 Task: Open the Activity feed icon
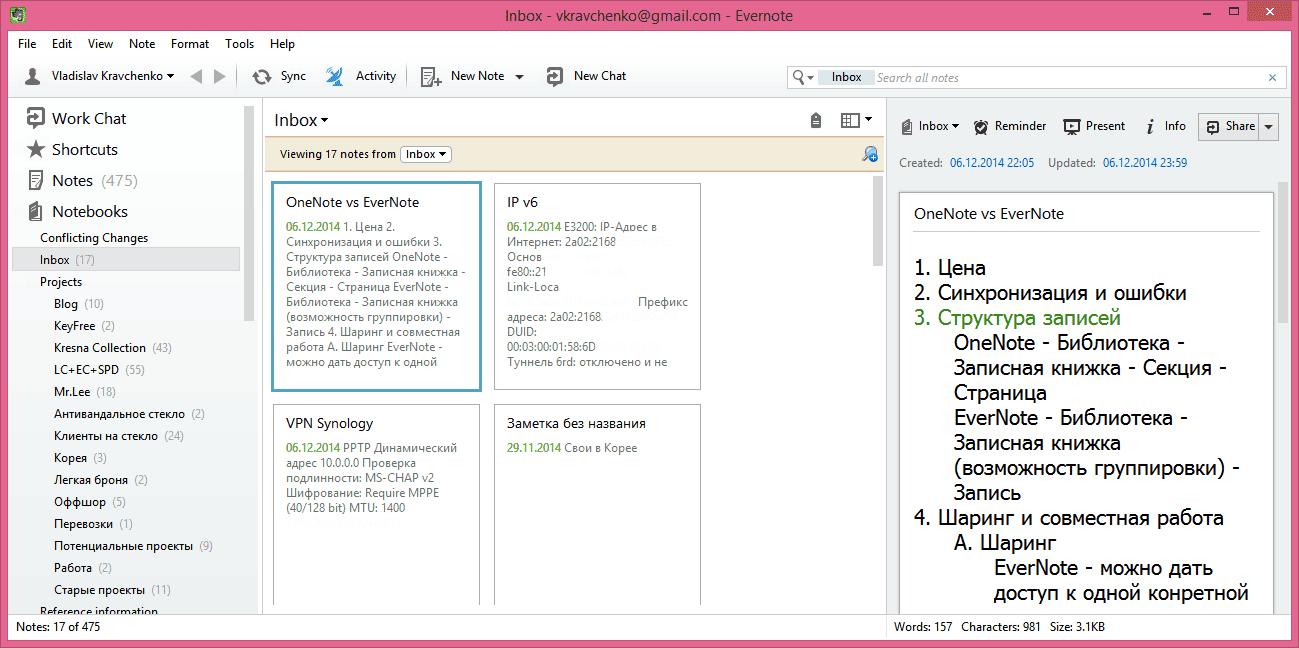coord(335,77)
